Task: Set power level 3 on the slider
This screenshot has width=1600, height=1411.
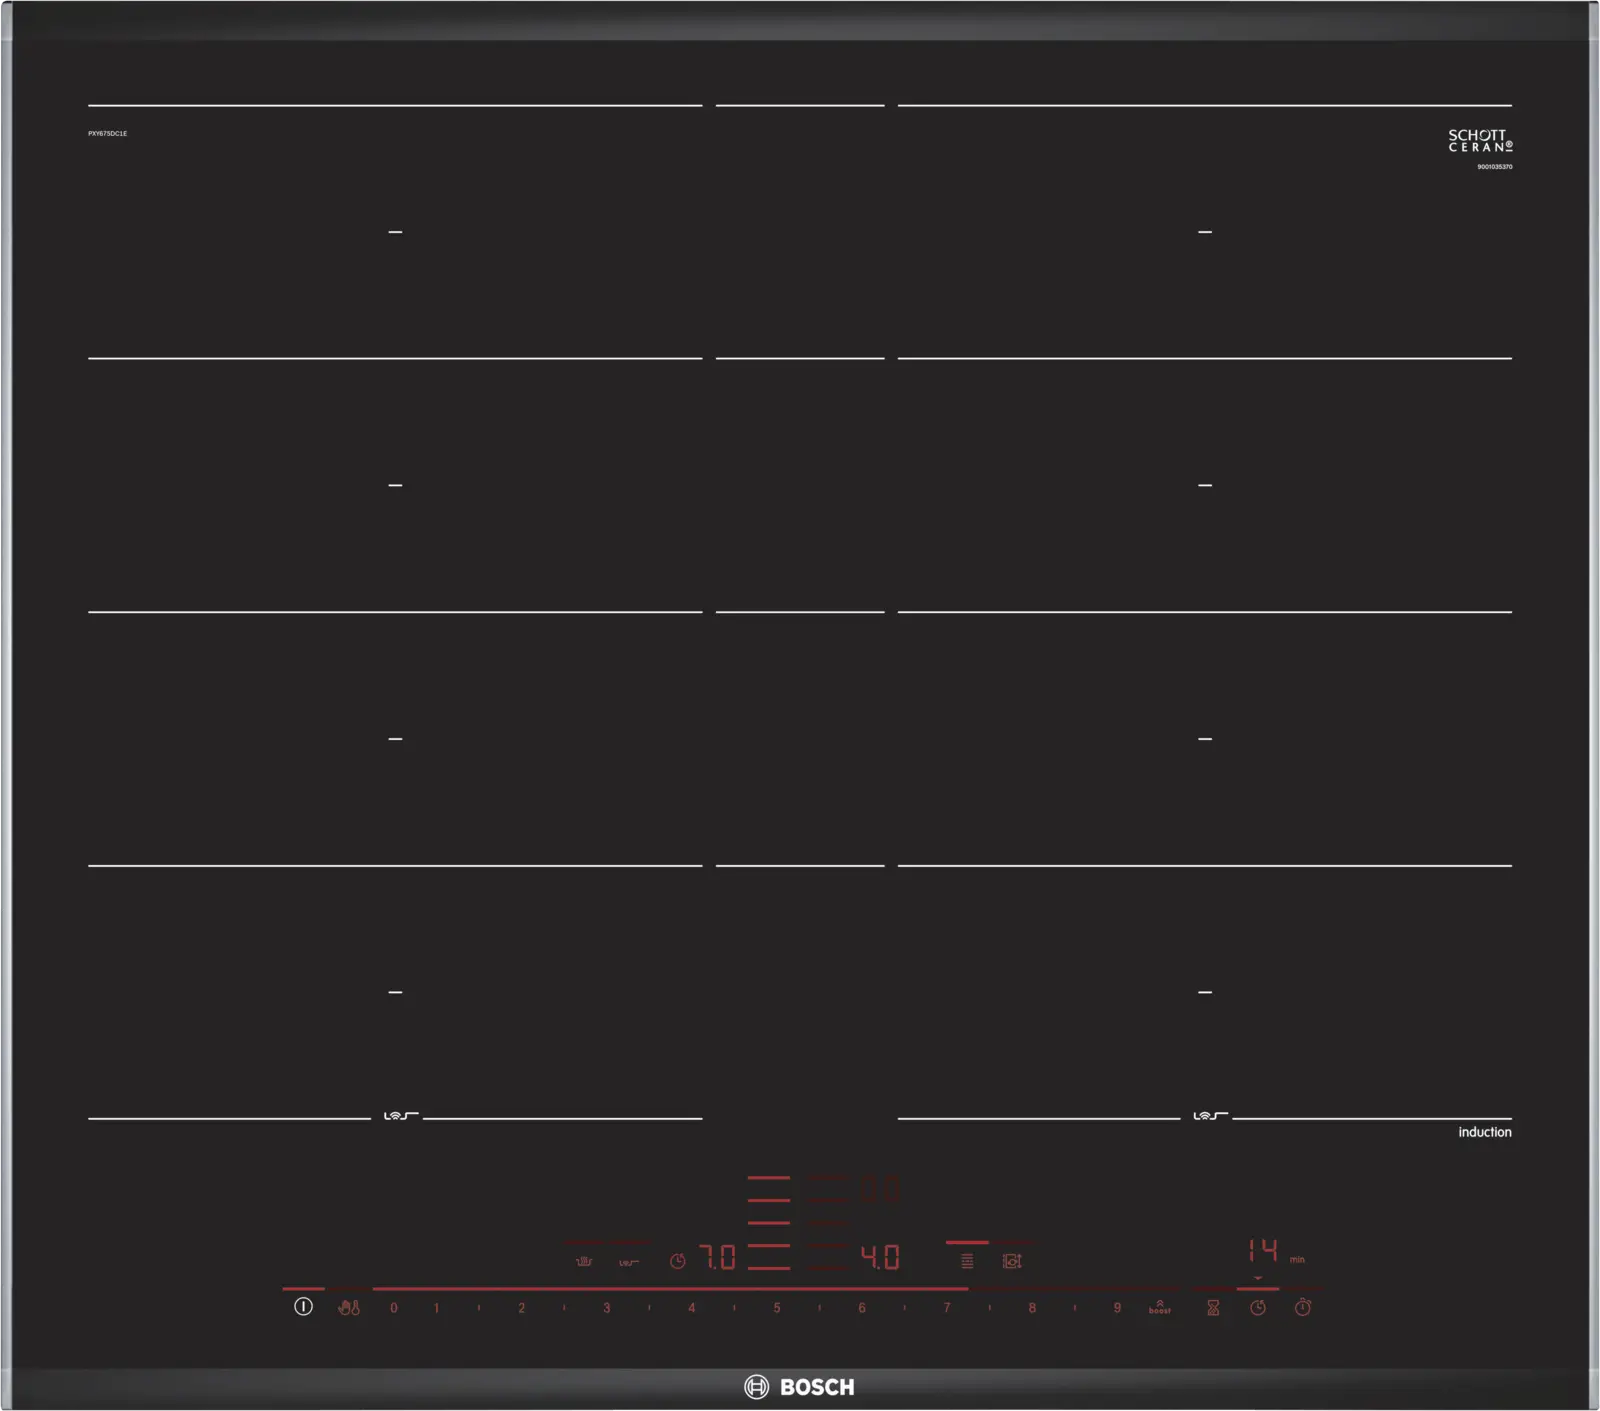Action: 607,1307
